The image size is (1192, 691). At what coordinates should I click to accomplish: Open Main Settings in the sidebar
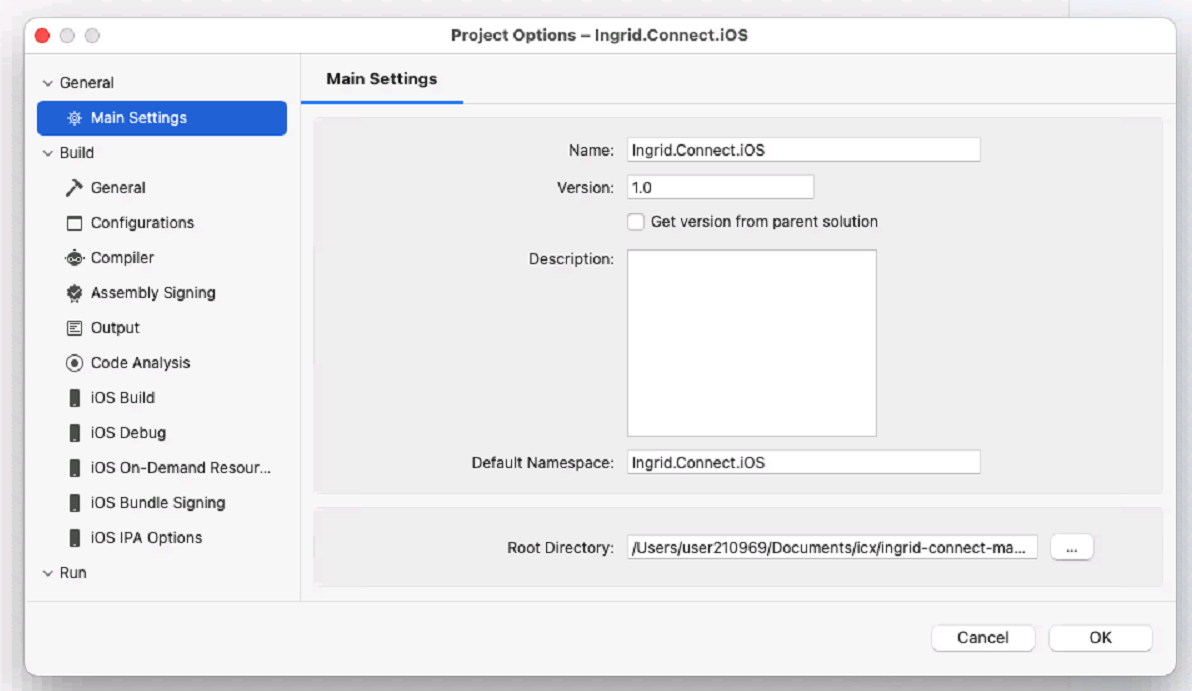click(x=162, y=118)
